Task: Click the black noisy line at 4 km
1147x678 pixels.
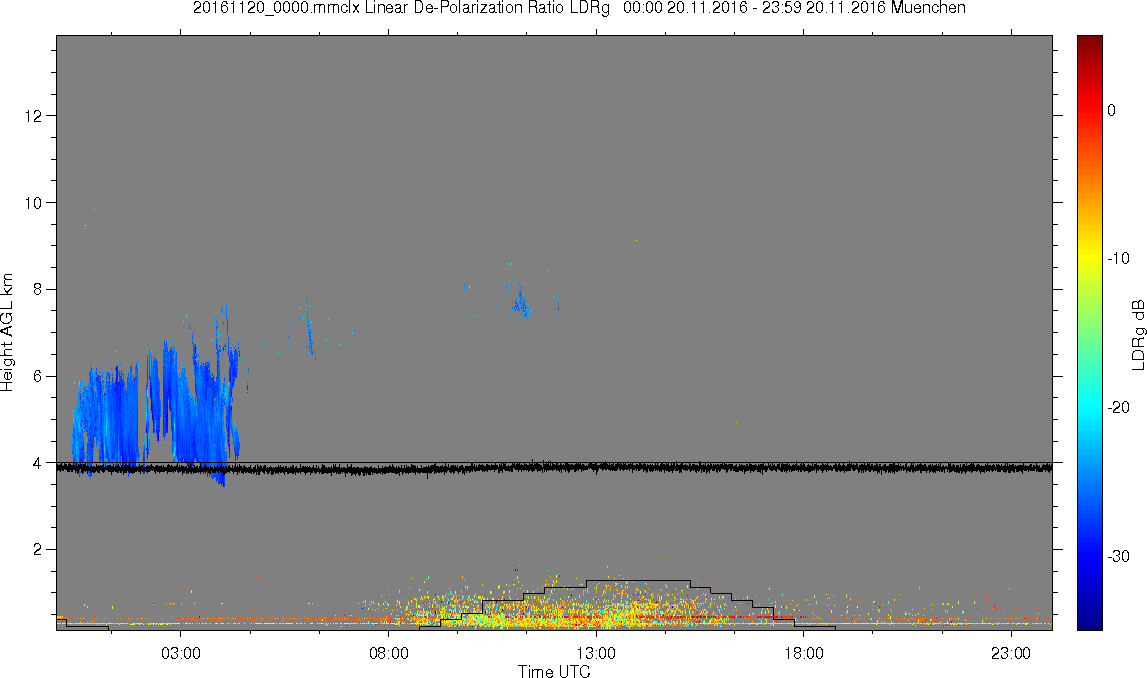Action: tap(554, 467)
